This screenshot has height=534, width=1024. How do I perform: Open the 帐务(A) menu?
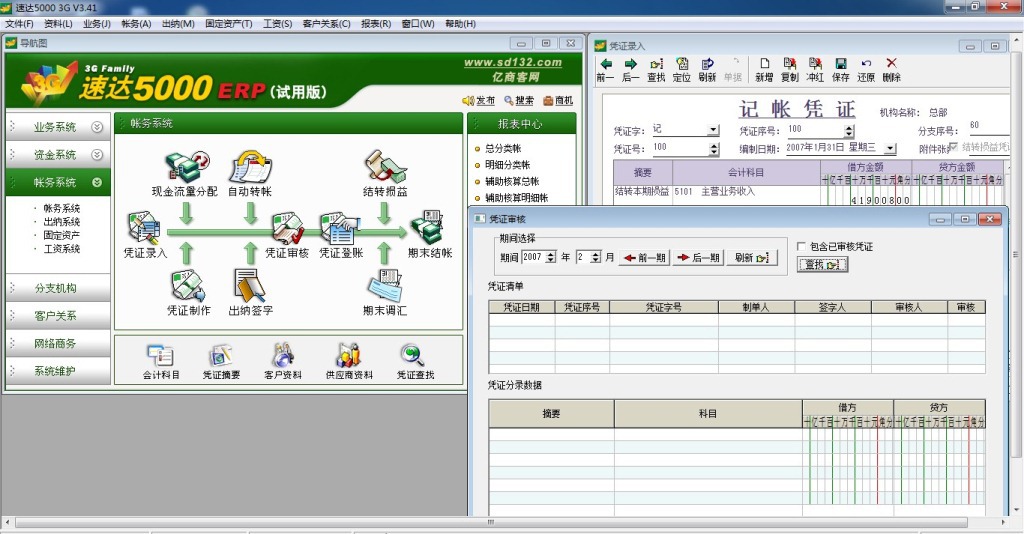point(136,24)
